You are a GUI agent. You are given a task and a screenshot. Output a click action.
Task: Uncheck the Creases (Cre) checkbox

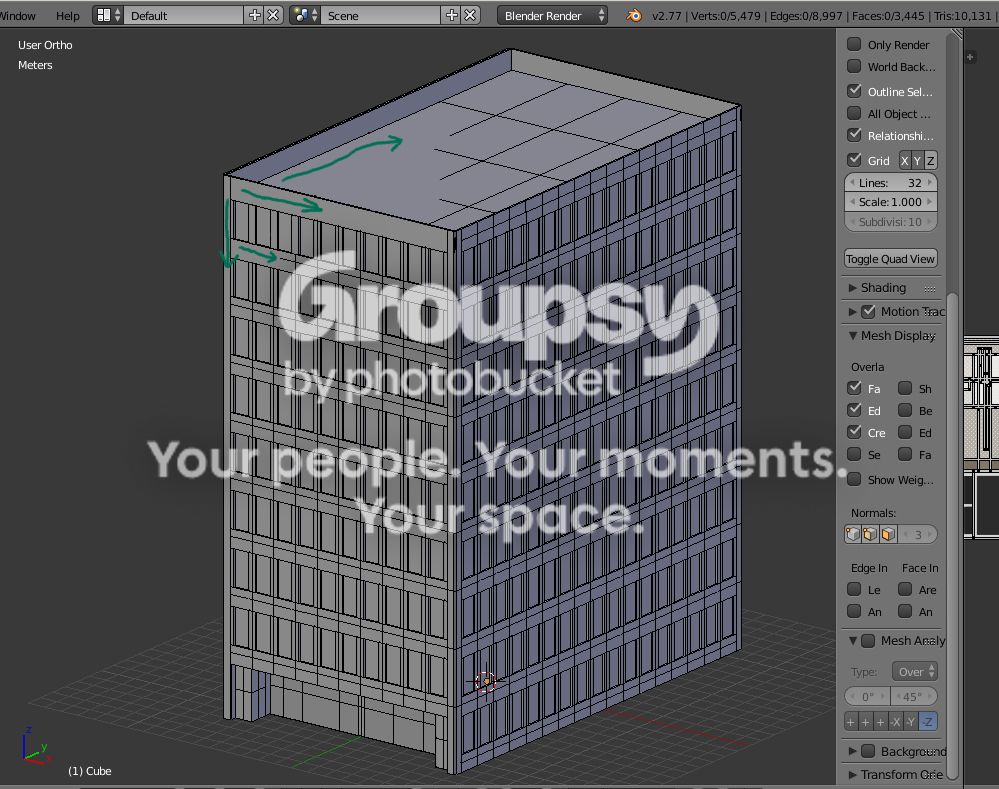[x=854, y=432]
